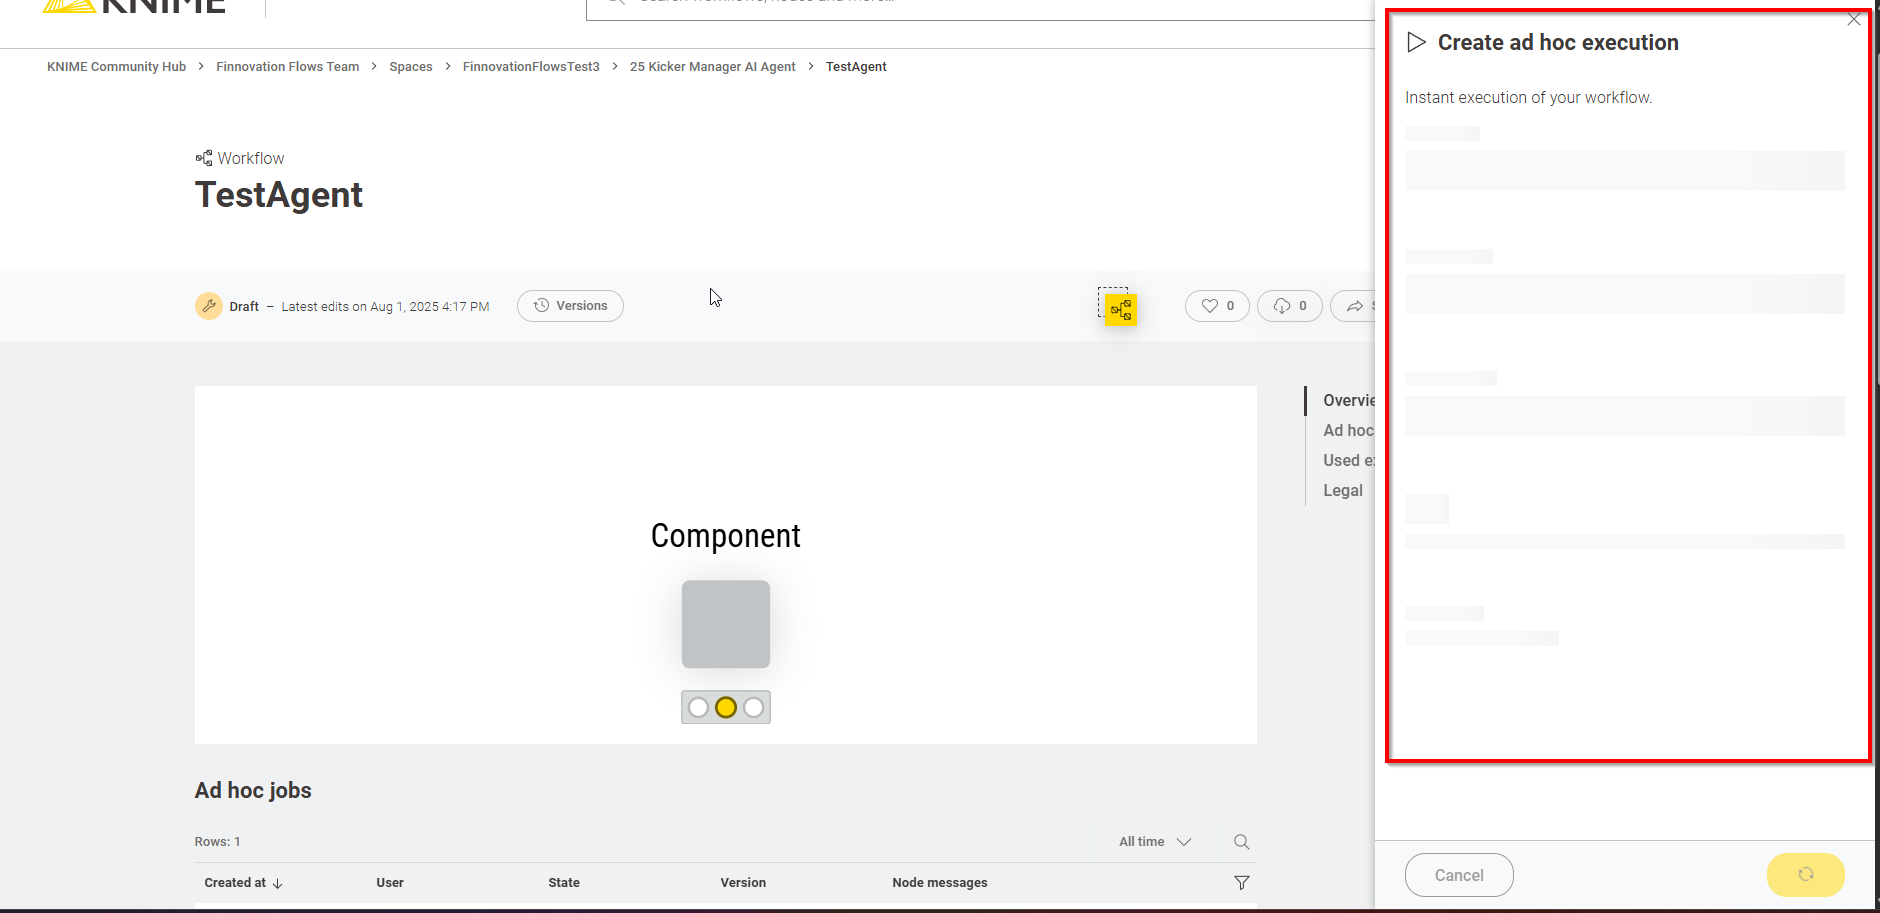Go to KNIME Community Hub breadcrumb
Image resolution: width=1880 pixels, height=913 pixels.
(116, 67)
